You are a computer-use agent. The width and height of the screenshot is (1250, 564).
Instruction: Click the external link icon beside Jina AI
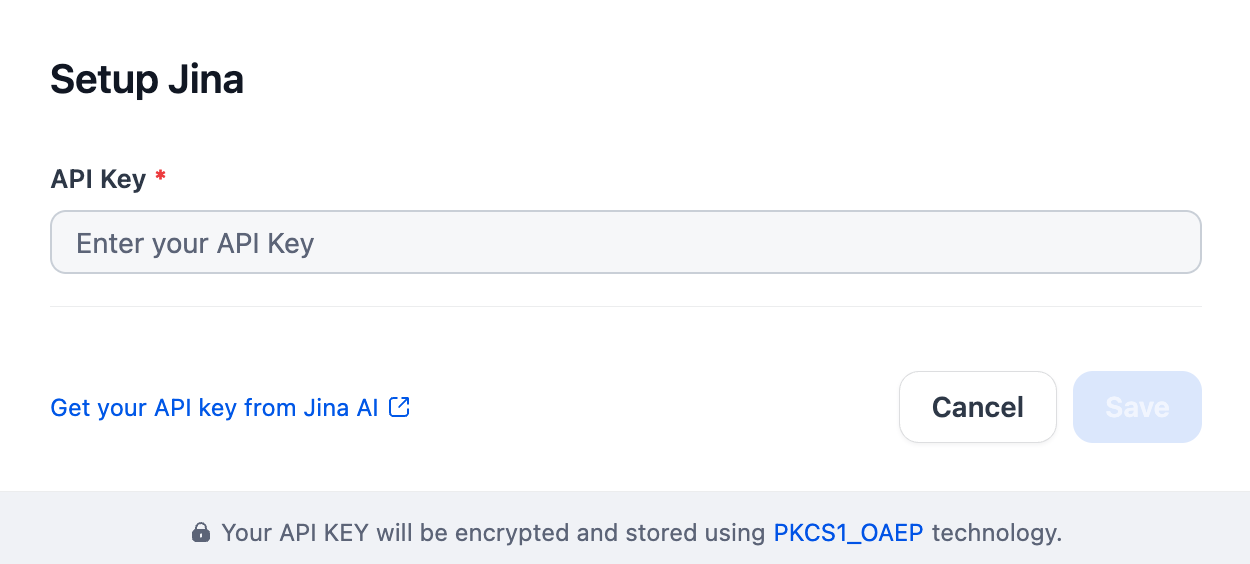click(x=399, y=407)
